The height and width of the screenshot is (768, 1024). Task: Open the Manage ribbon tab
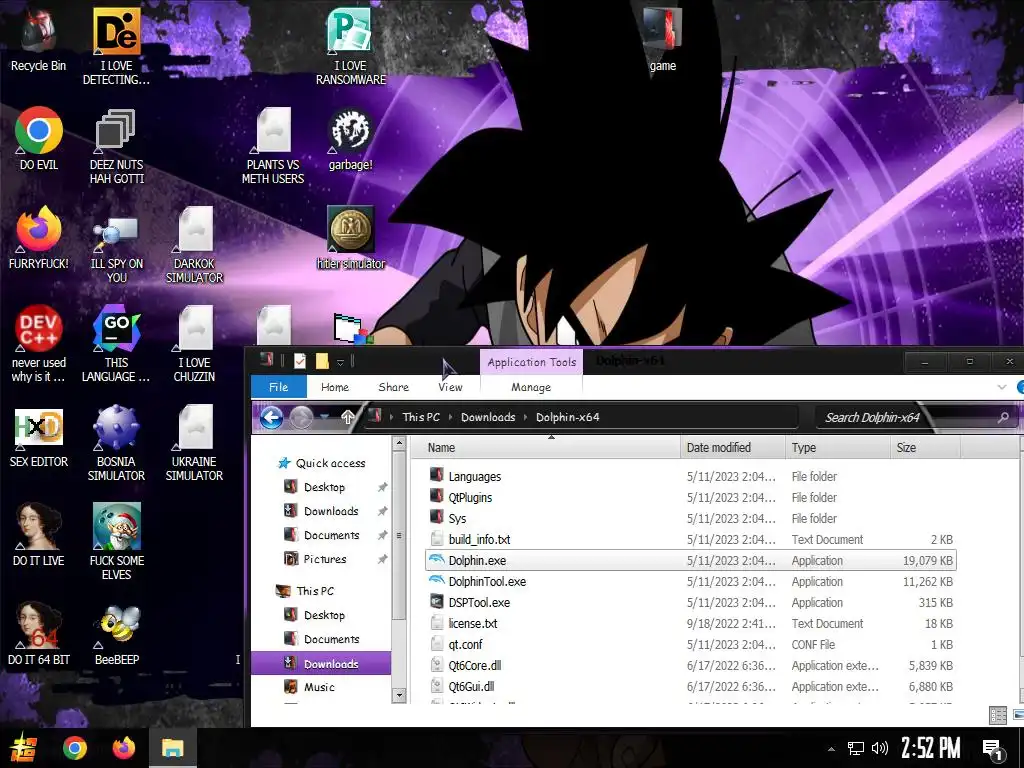pos(531,387)
